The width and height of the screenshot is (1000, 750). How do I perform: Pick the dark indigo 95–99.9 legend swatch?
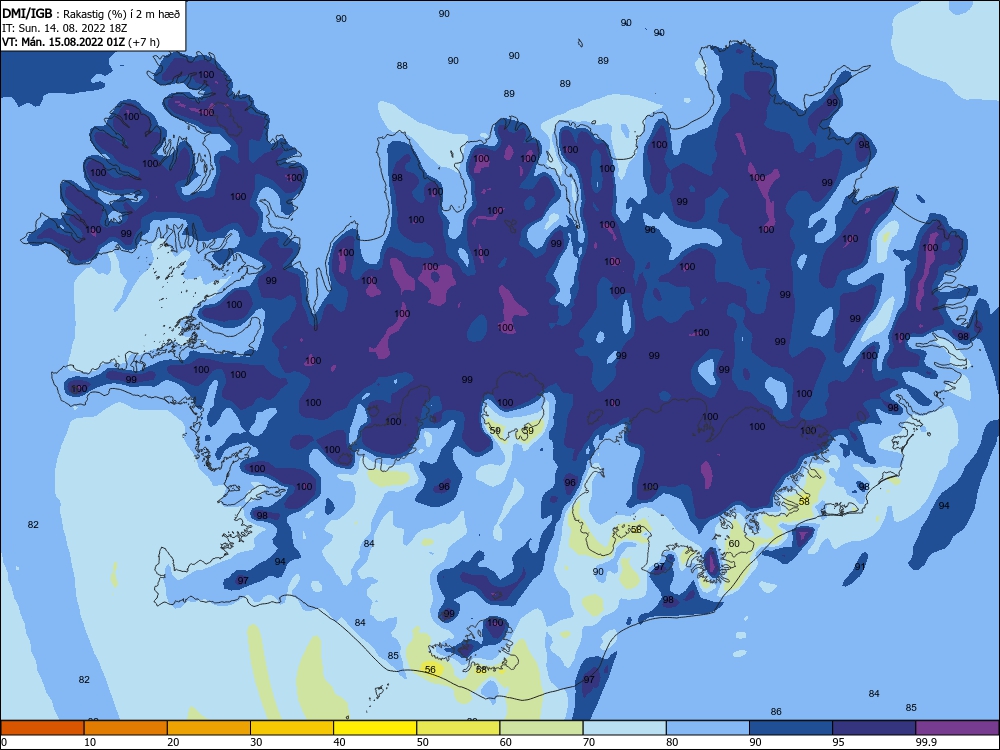click(x=874, y=728)
